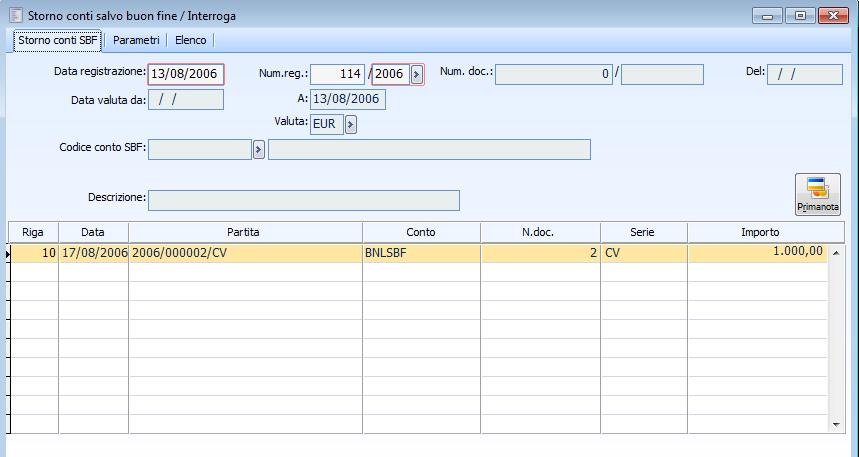
Task: Open Primanota with its icon button
Action: 817,195
